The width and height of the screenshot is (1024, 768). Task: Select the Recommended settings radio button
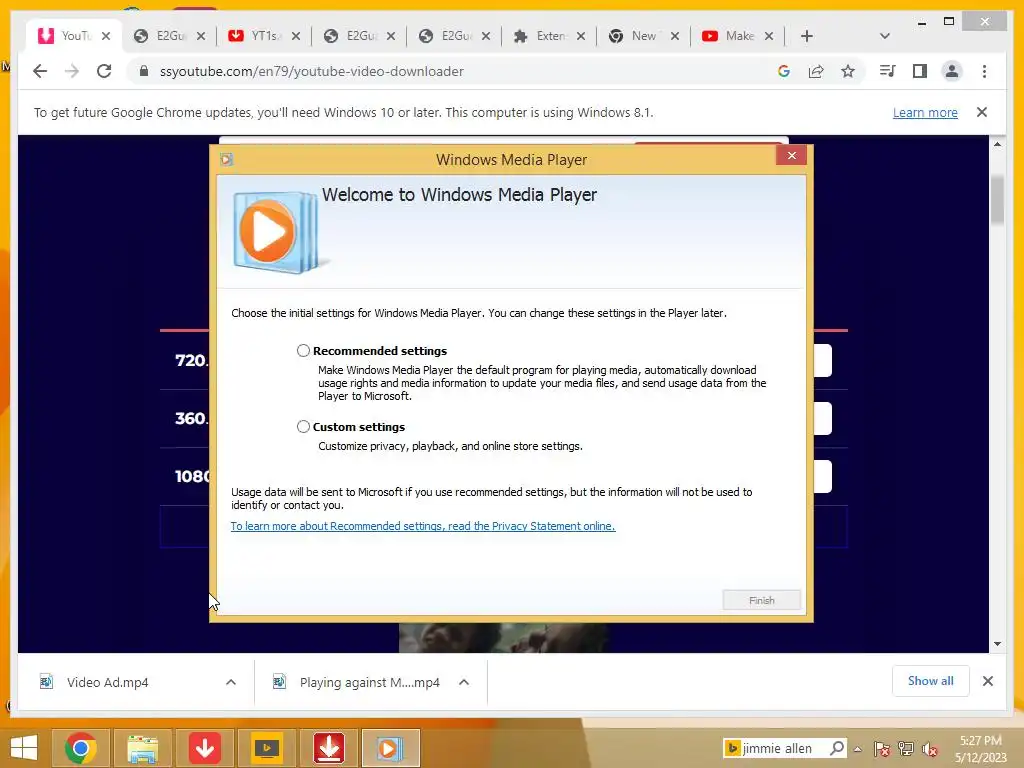click(303, 351)
